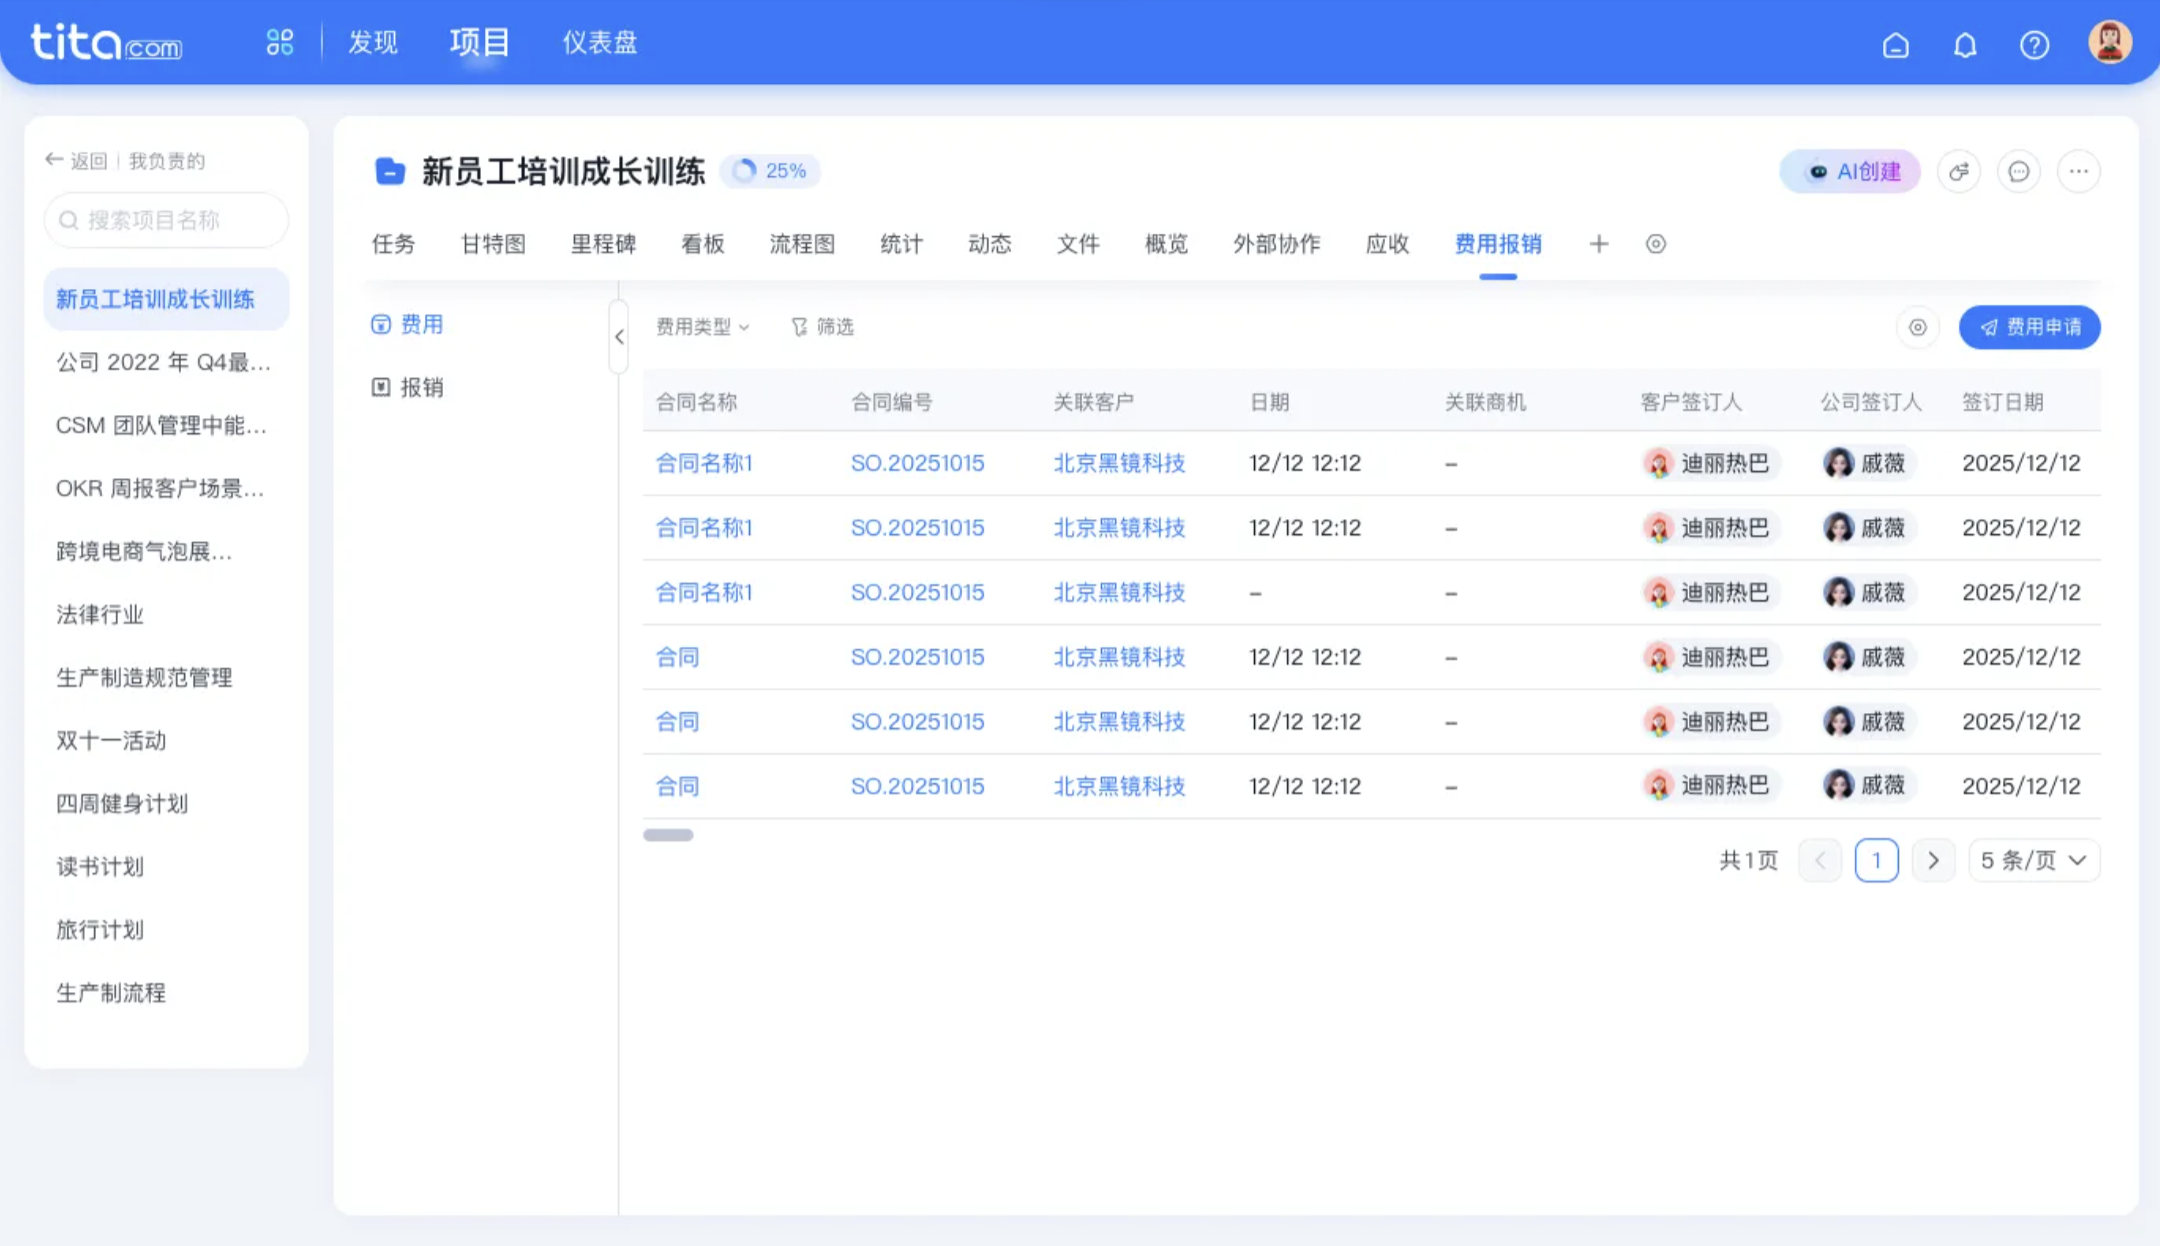Open project 读书计划 in sidebar
Viewport: 2160px width, 1246px height.
point(100,866)
